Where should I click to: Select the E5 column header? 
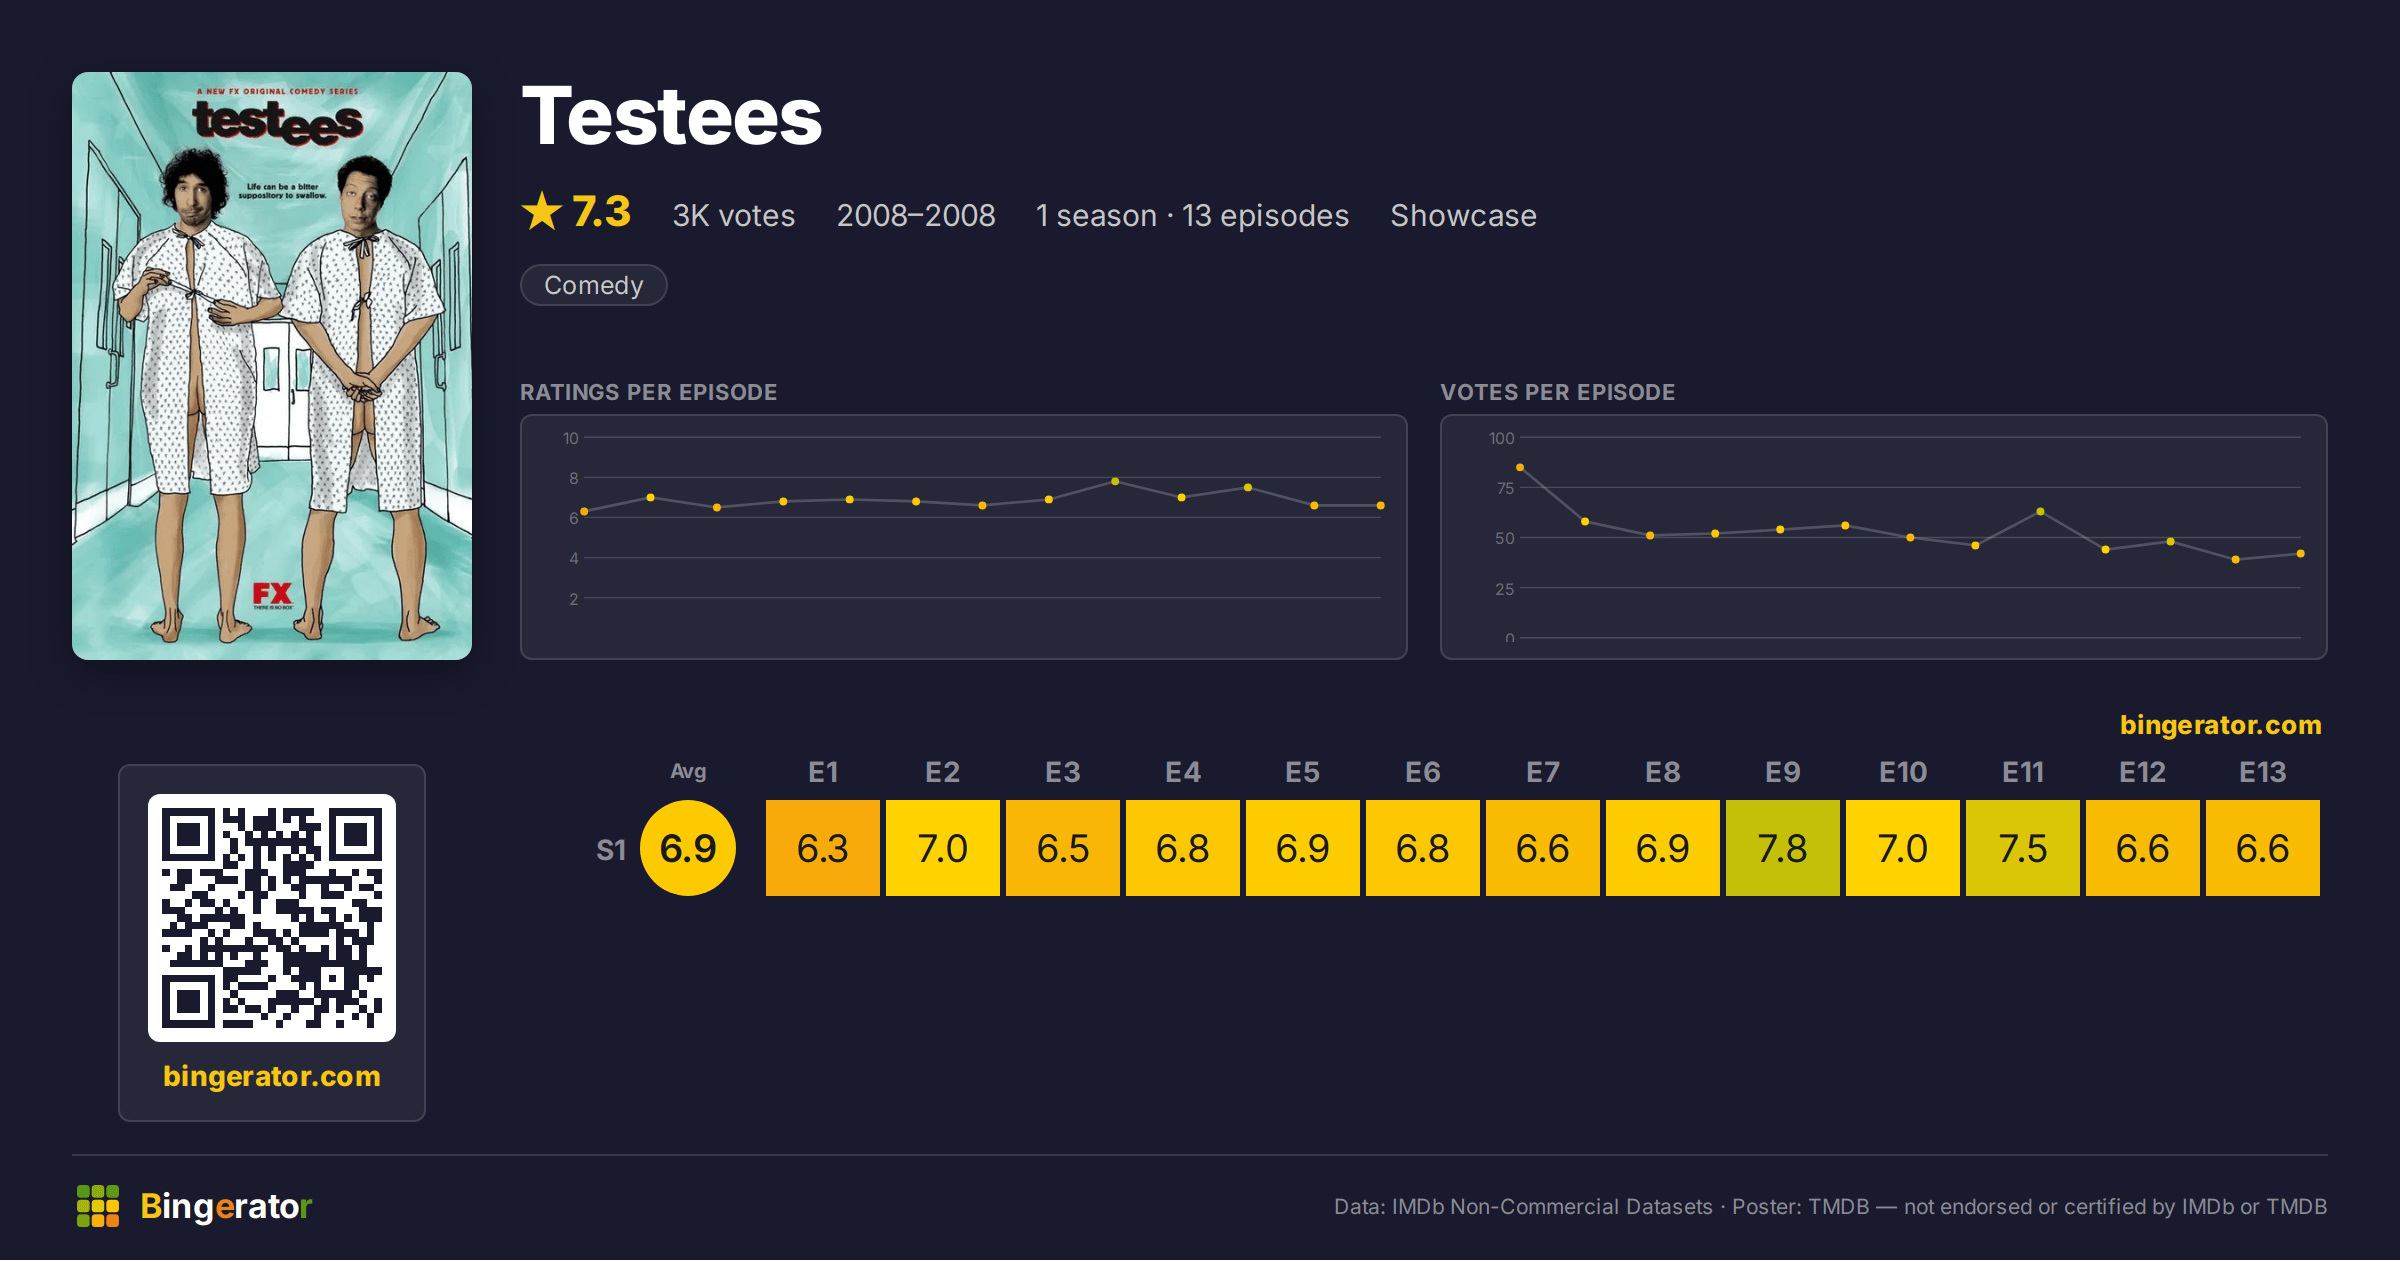click(1303, 772)
